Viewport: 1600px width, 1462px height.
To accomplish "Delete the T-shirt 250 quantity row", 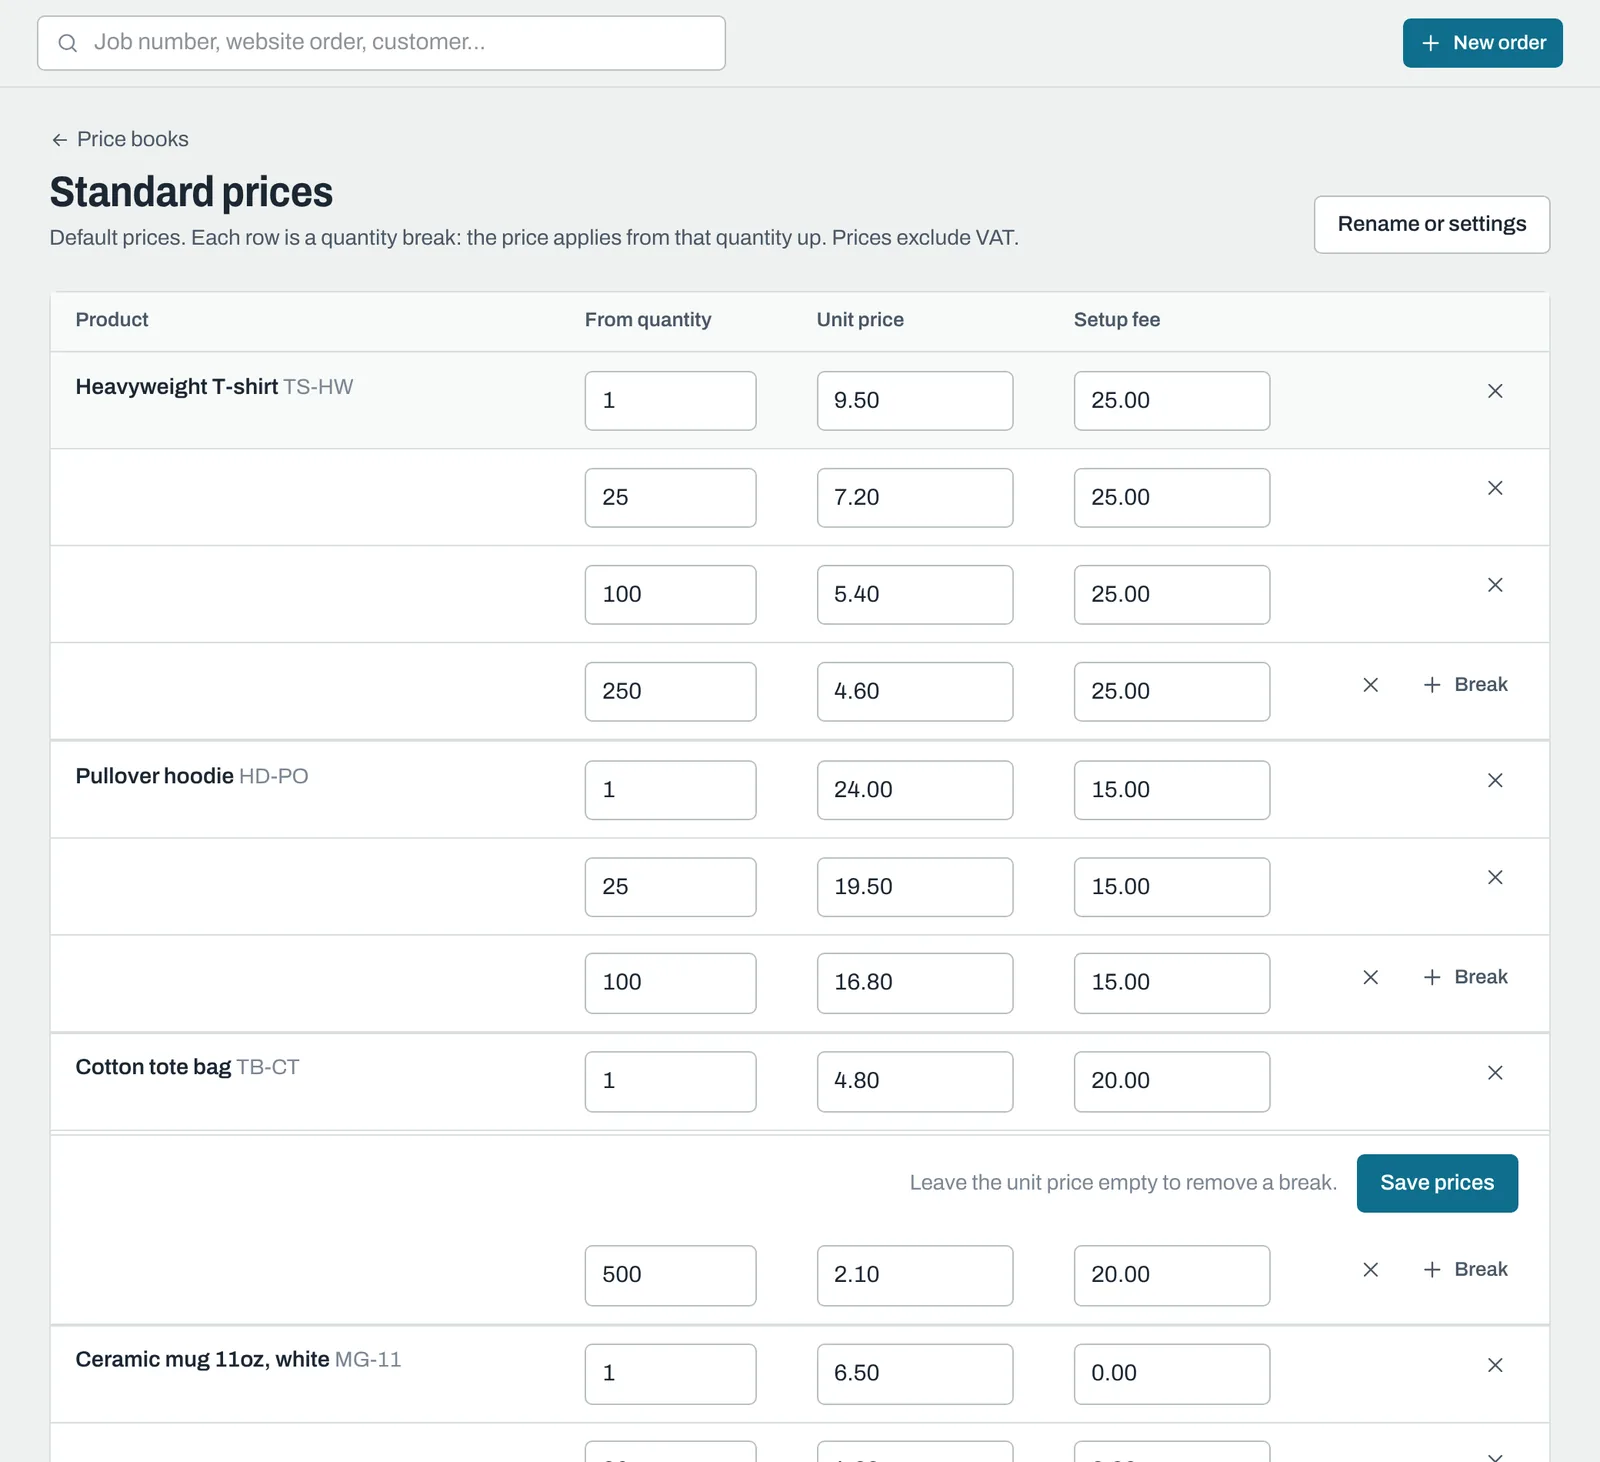I will pyautogui.click(x=1371, y=685).
